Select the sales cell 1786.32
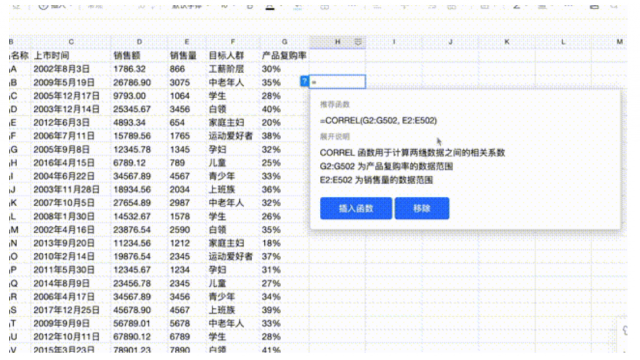The height and width of the screenshot is (360, 640). 139,69
